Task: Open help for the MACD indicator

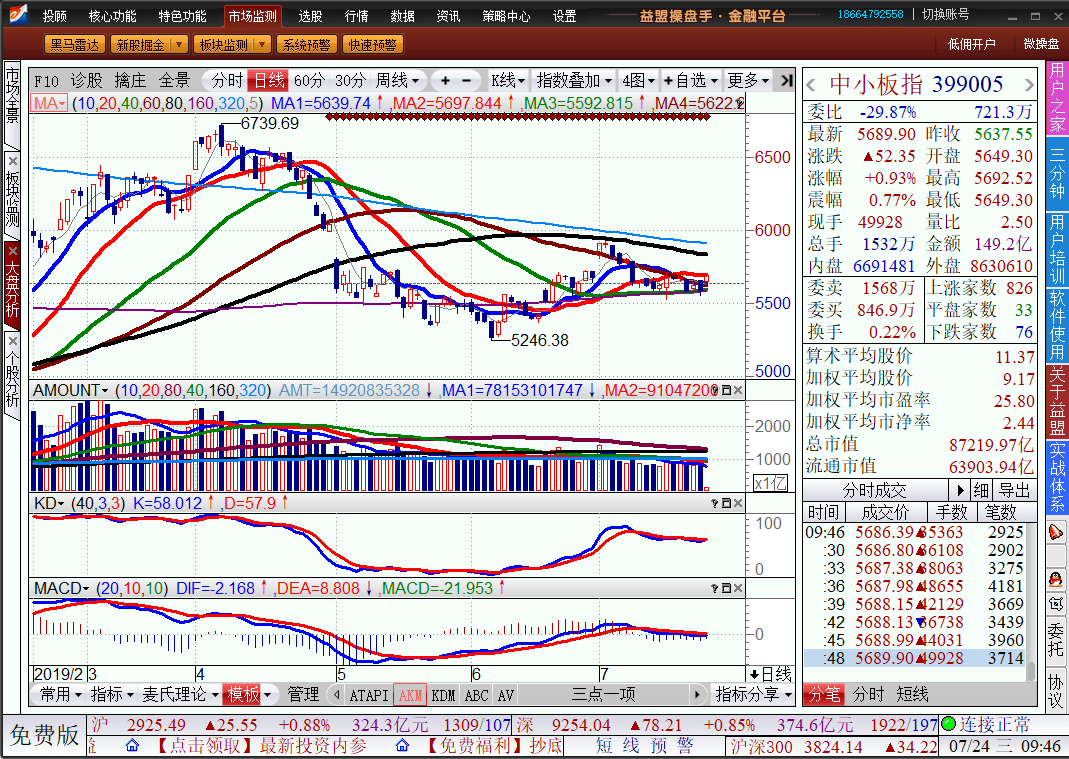Action: [x=714, y=588]
